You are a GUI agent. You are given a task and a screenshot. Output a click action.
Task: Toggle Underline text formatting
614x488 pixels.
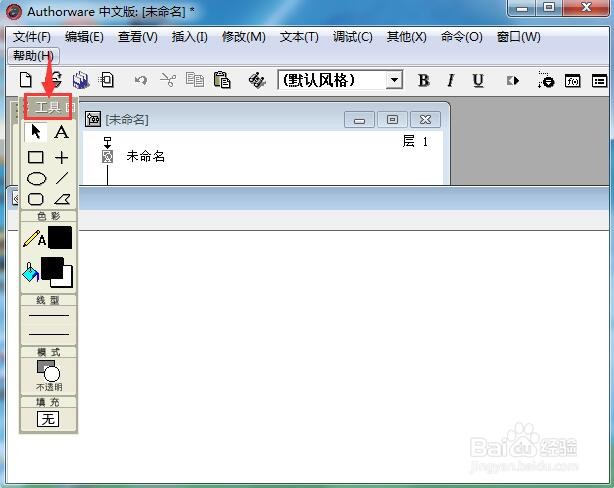(478, 80)
